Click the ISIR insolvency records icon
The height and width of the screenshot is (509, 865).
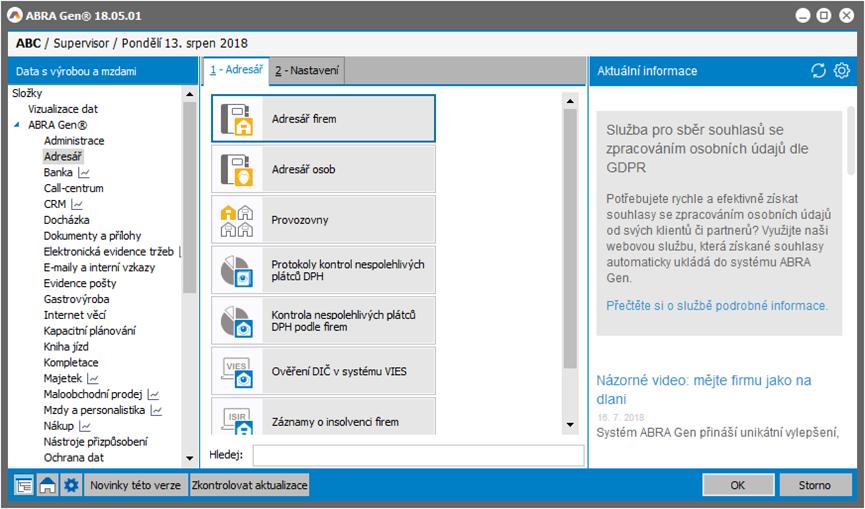[237, 420]
